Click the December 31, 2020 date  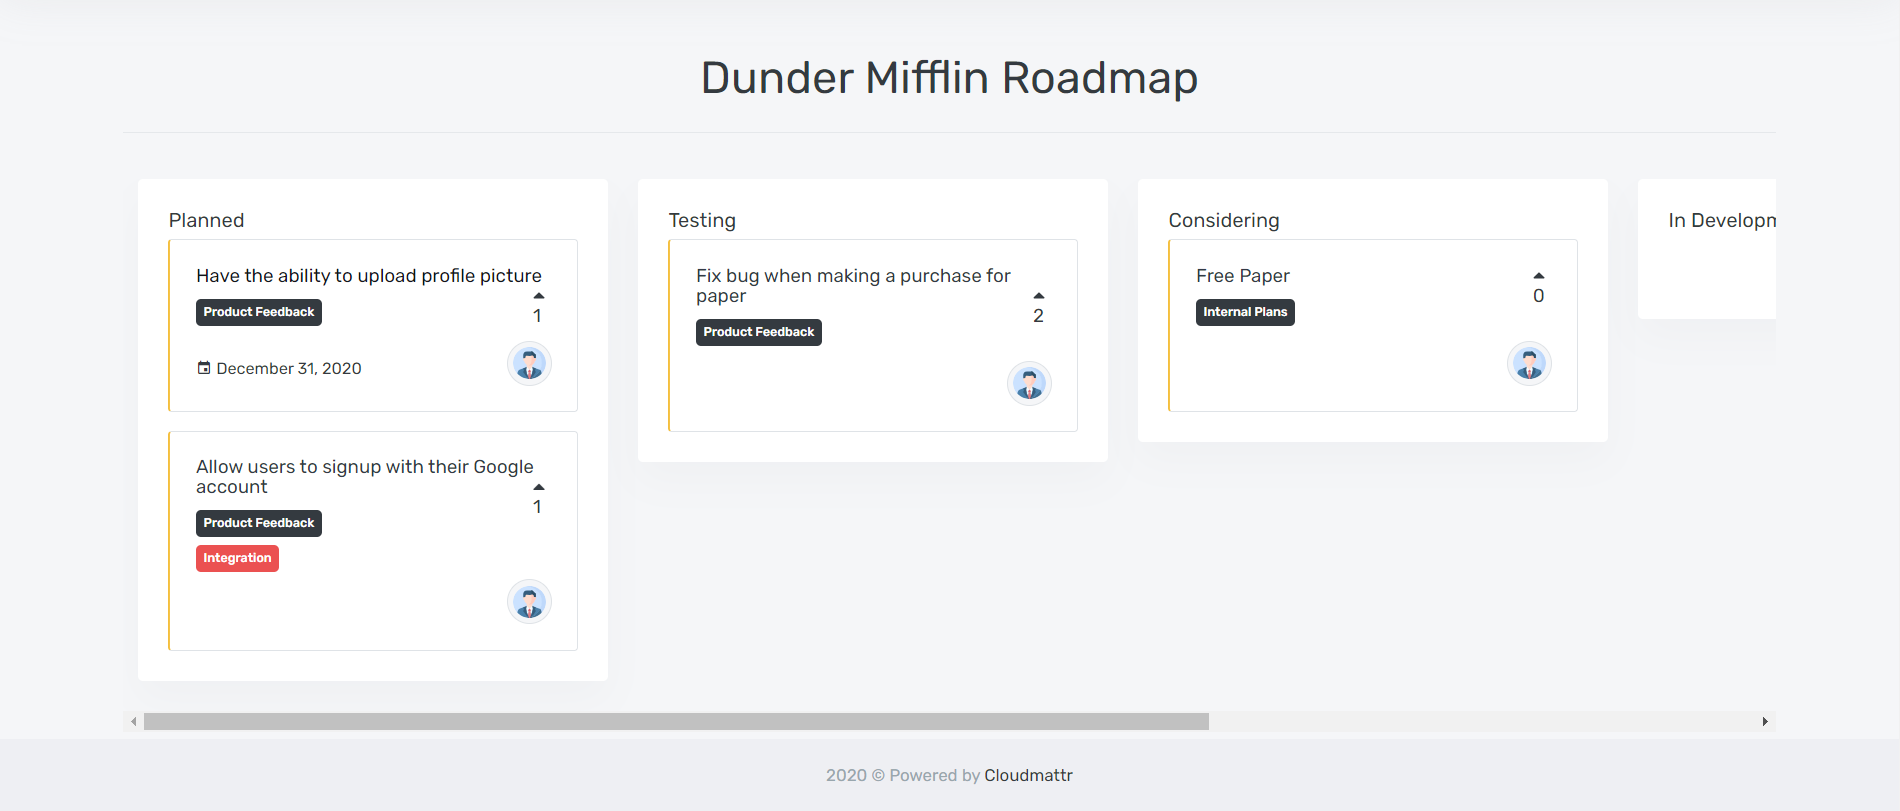point(289,368)
